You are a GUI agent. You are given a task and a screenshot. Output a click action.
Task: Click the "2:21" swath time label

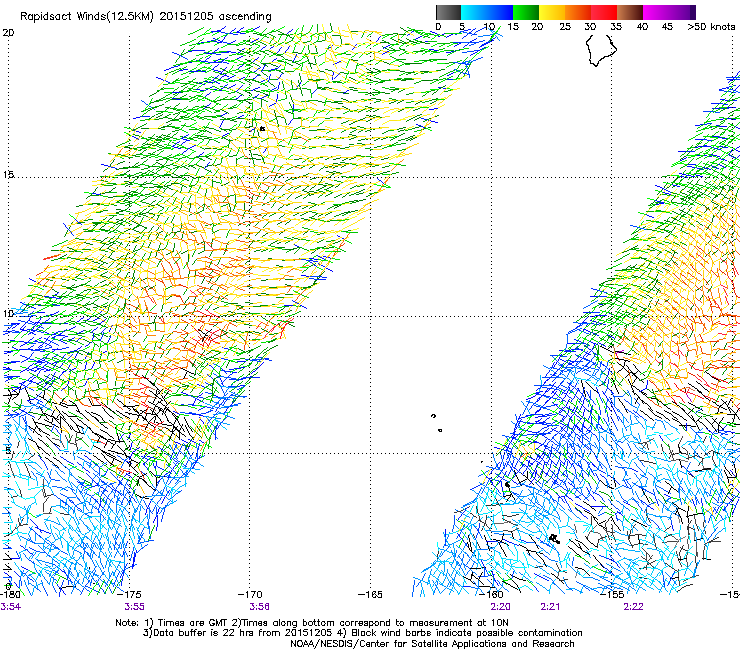[550, 607]
